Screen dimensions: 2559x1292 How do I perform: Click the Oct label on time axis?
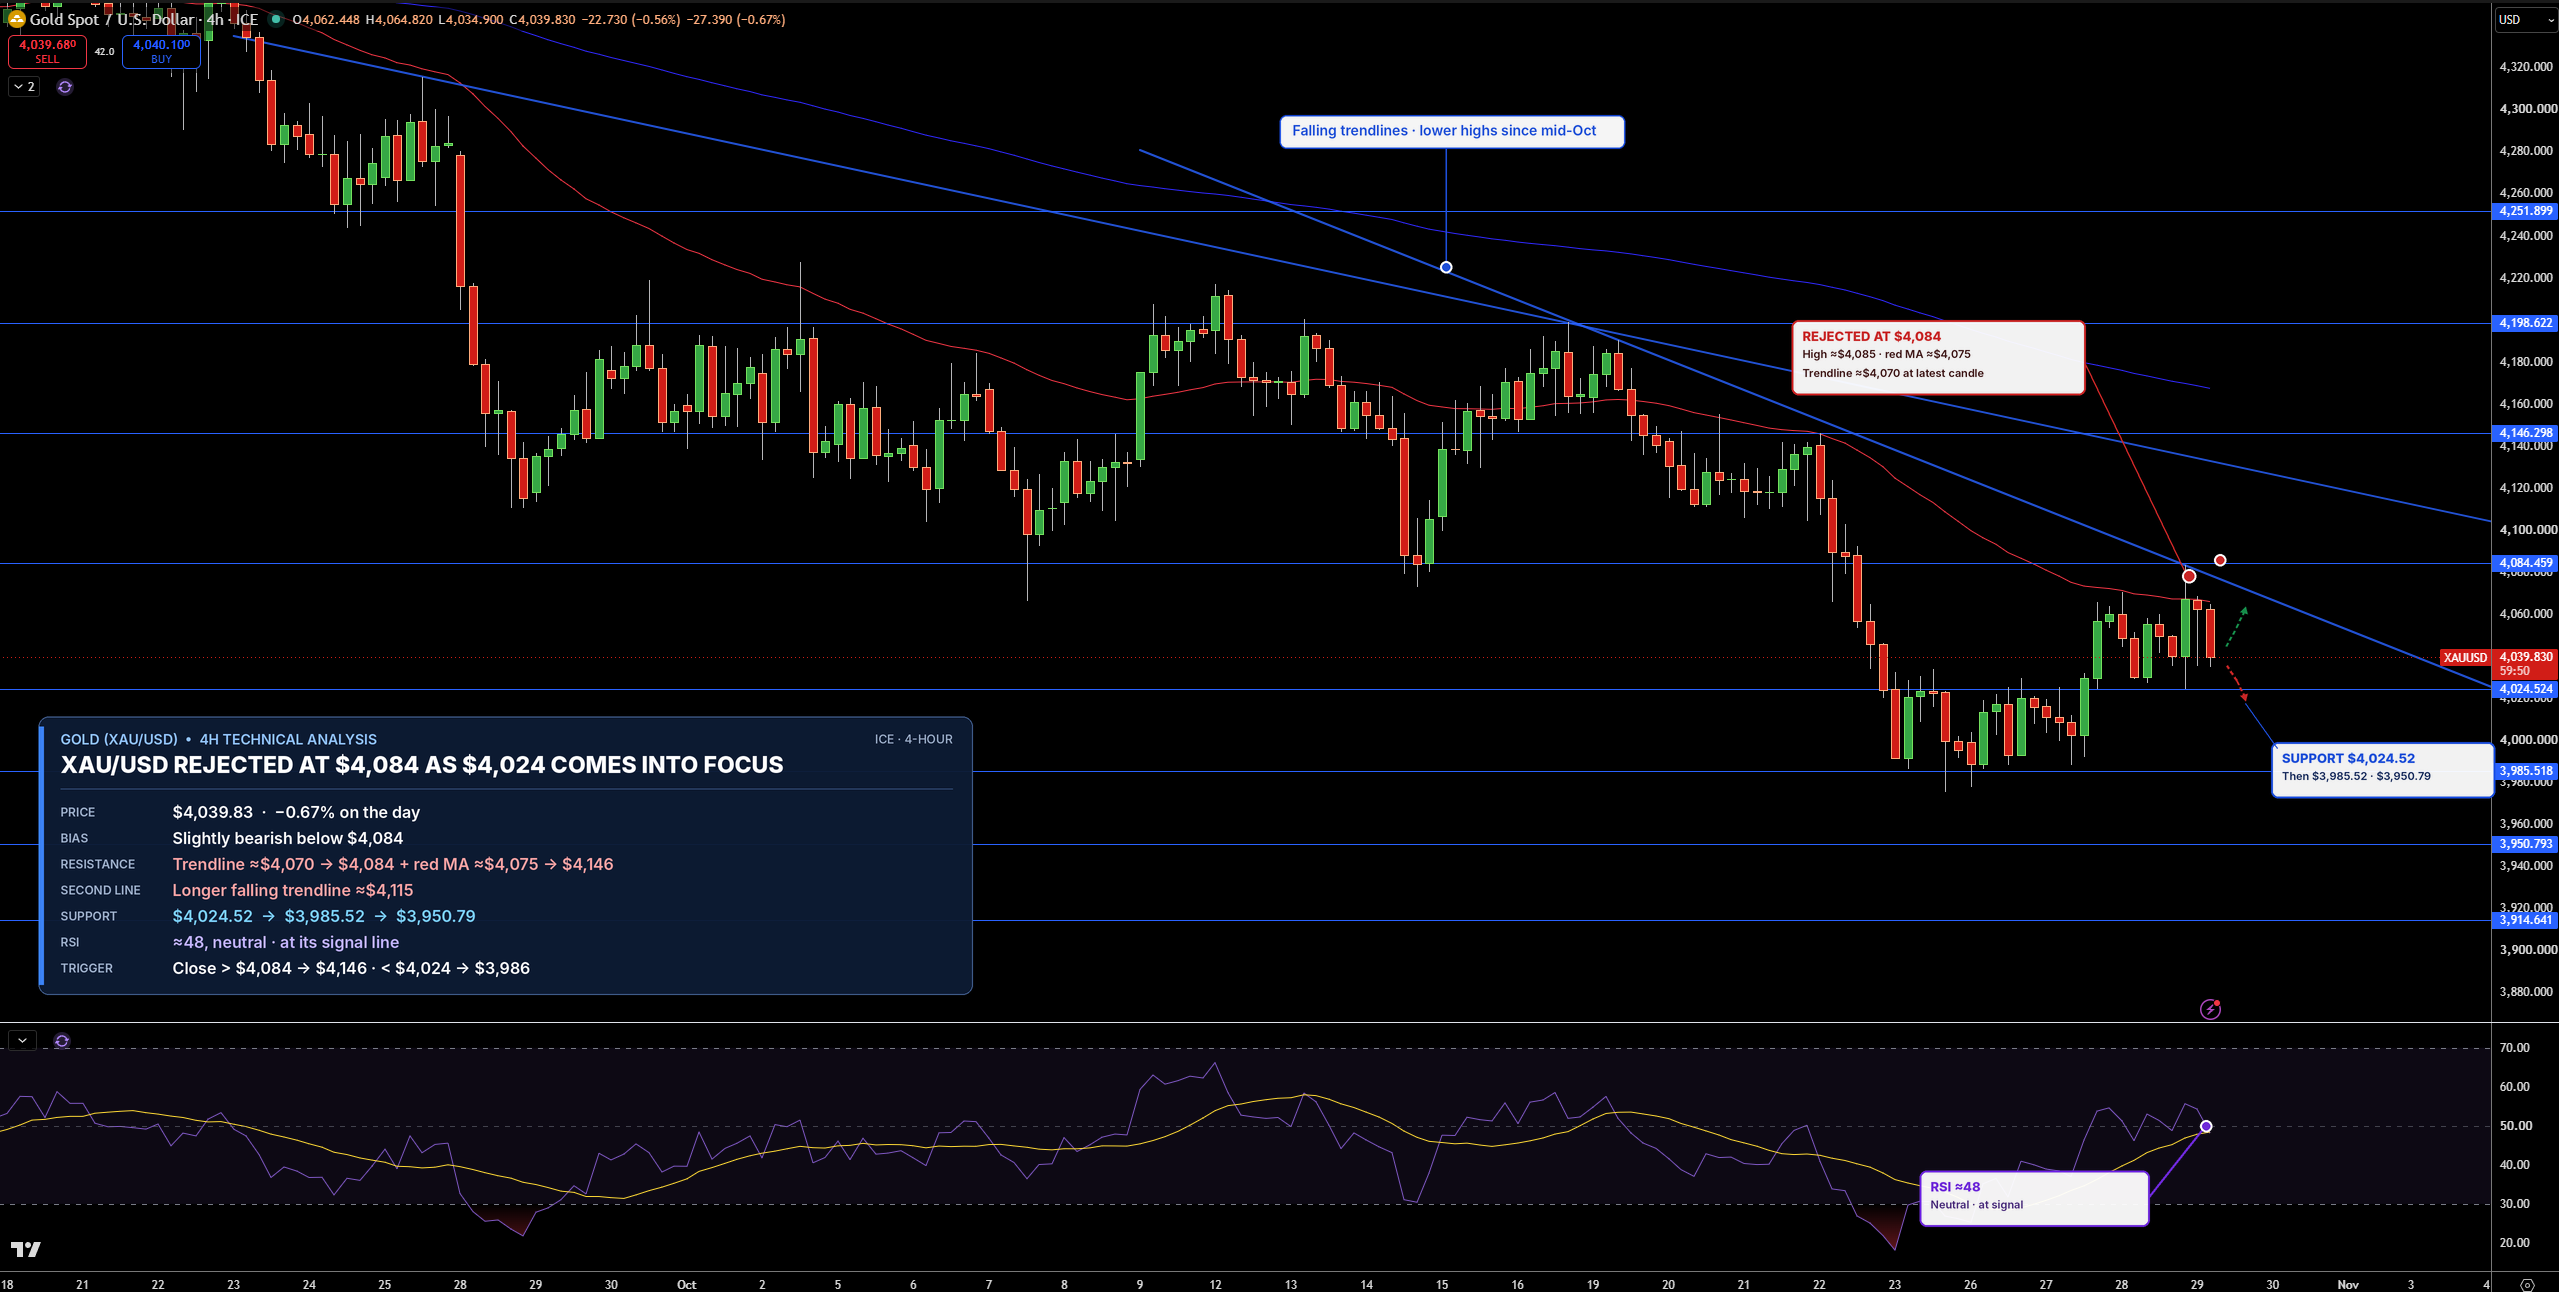pos(686,1284)
